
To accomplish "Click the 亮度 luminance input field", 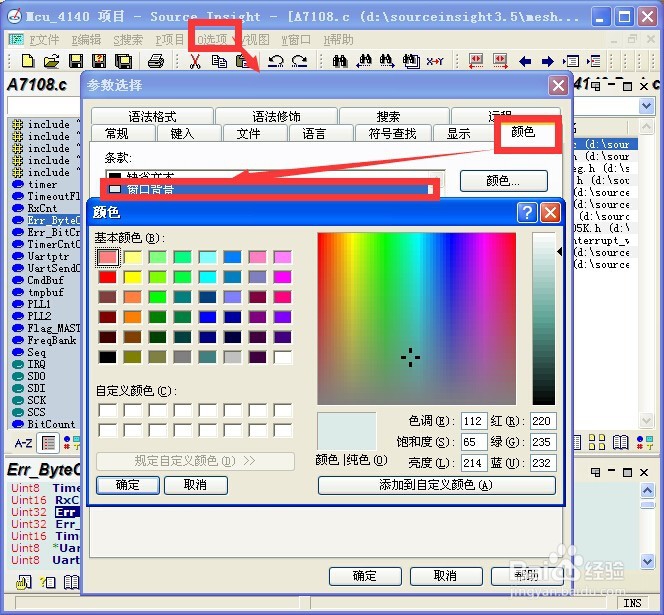I will point(473,463).
